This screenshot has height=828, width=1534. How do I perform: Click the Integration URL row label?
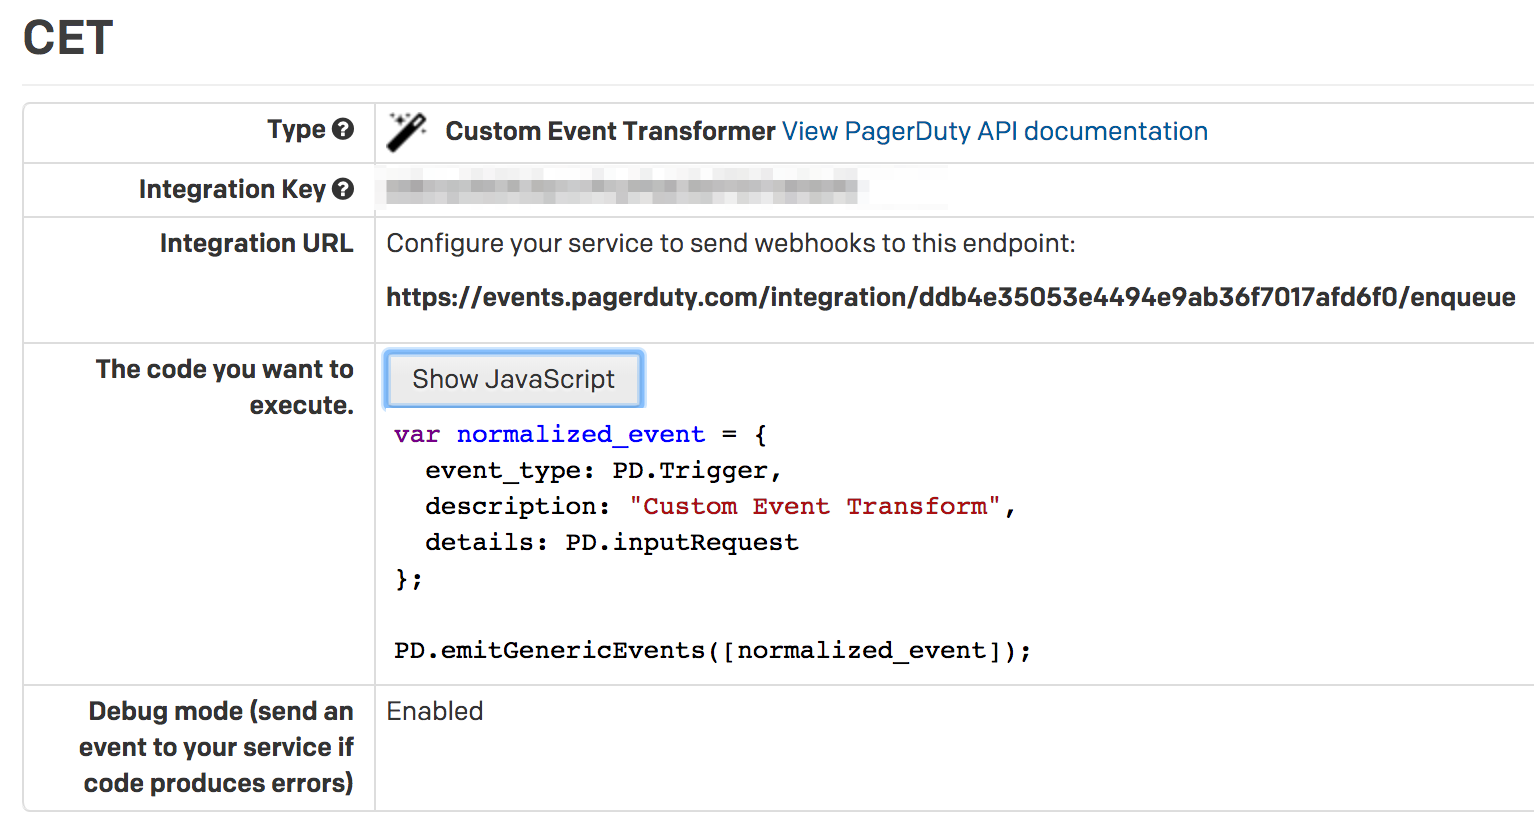pyautogui.click(x=256, y=243)
